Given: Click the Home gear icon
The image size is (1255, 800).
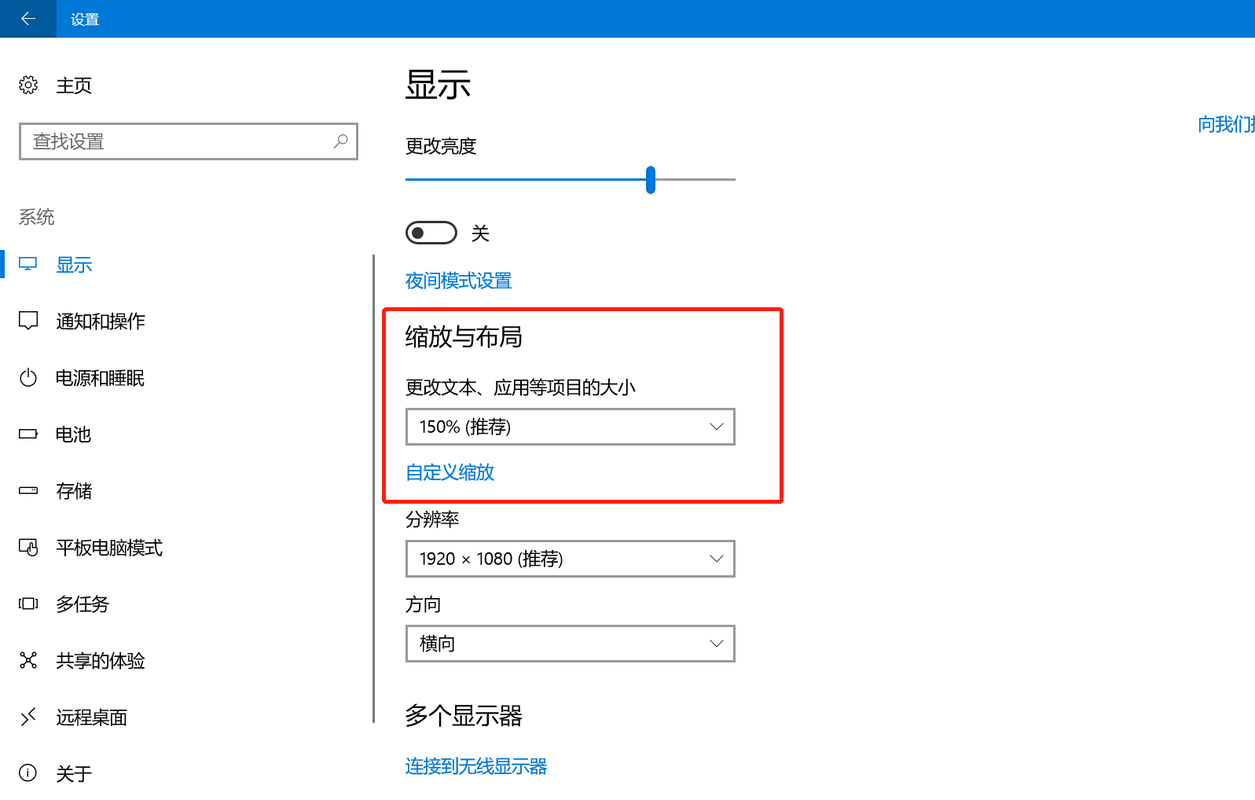Looking at the screenshot, I should click(x=29, y=85).
